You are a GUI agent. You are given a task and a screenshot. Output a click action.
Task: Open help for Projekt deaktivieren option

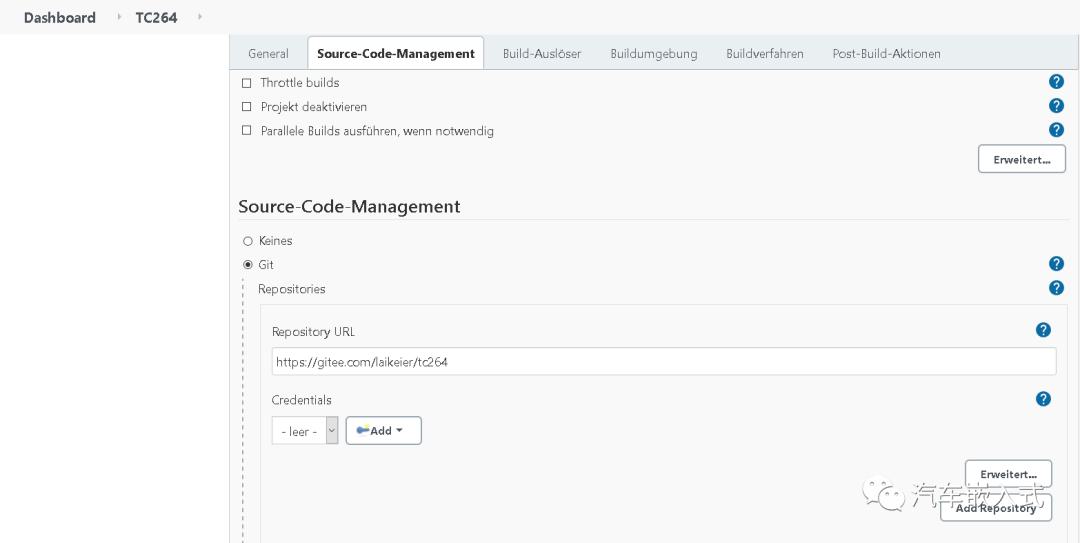[1056, 106]
